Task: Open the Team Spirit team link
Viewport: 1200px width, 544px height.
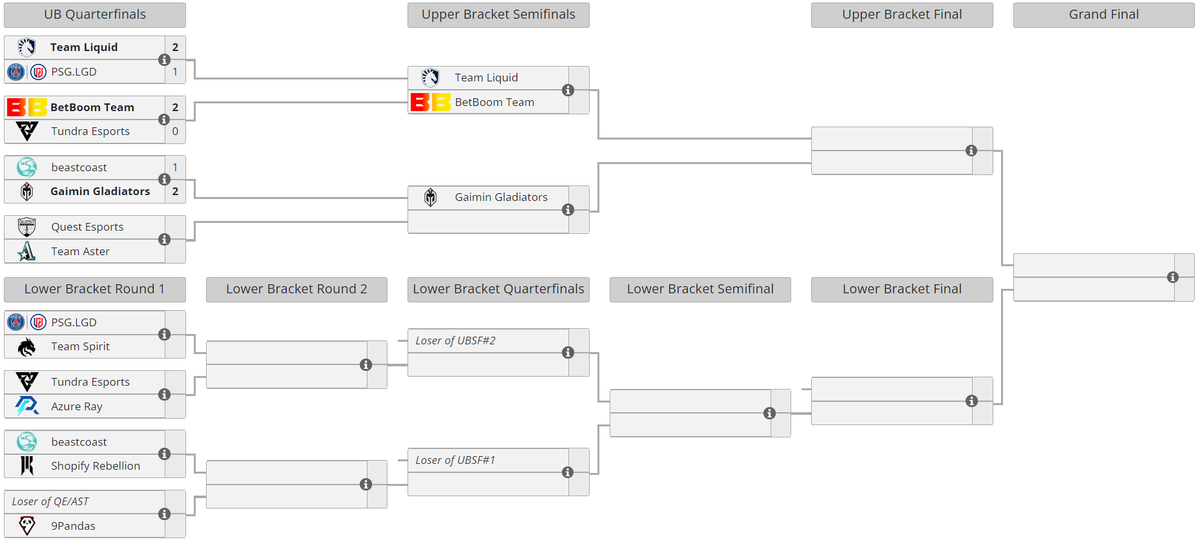Action: 81,346
